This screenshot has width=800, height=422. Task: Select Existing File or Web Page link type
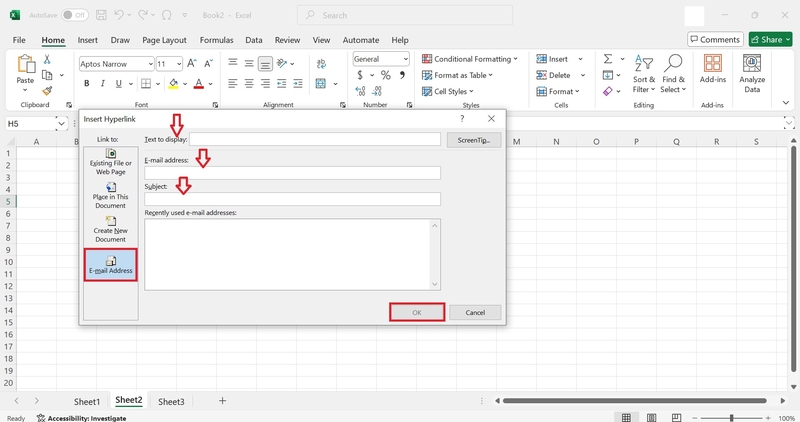[x=111, y=162]
